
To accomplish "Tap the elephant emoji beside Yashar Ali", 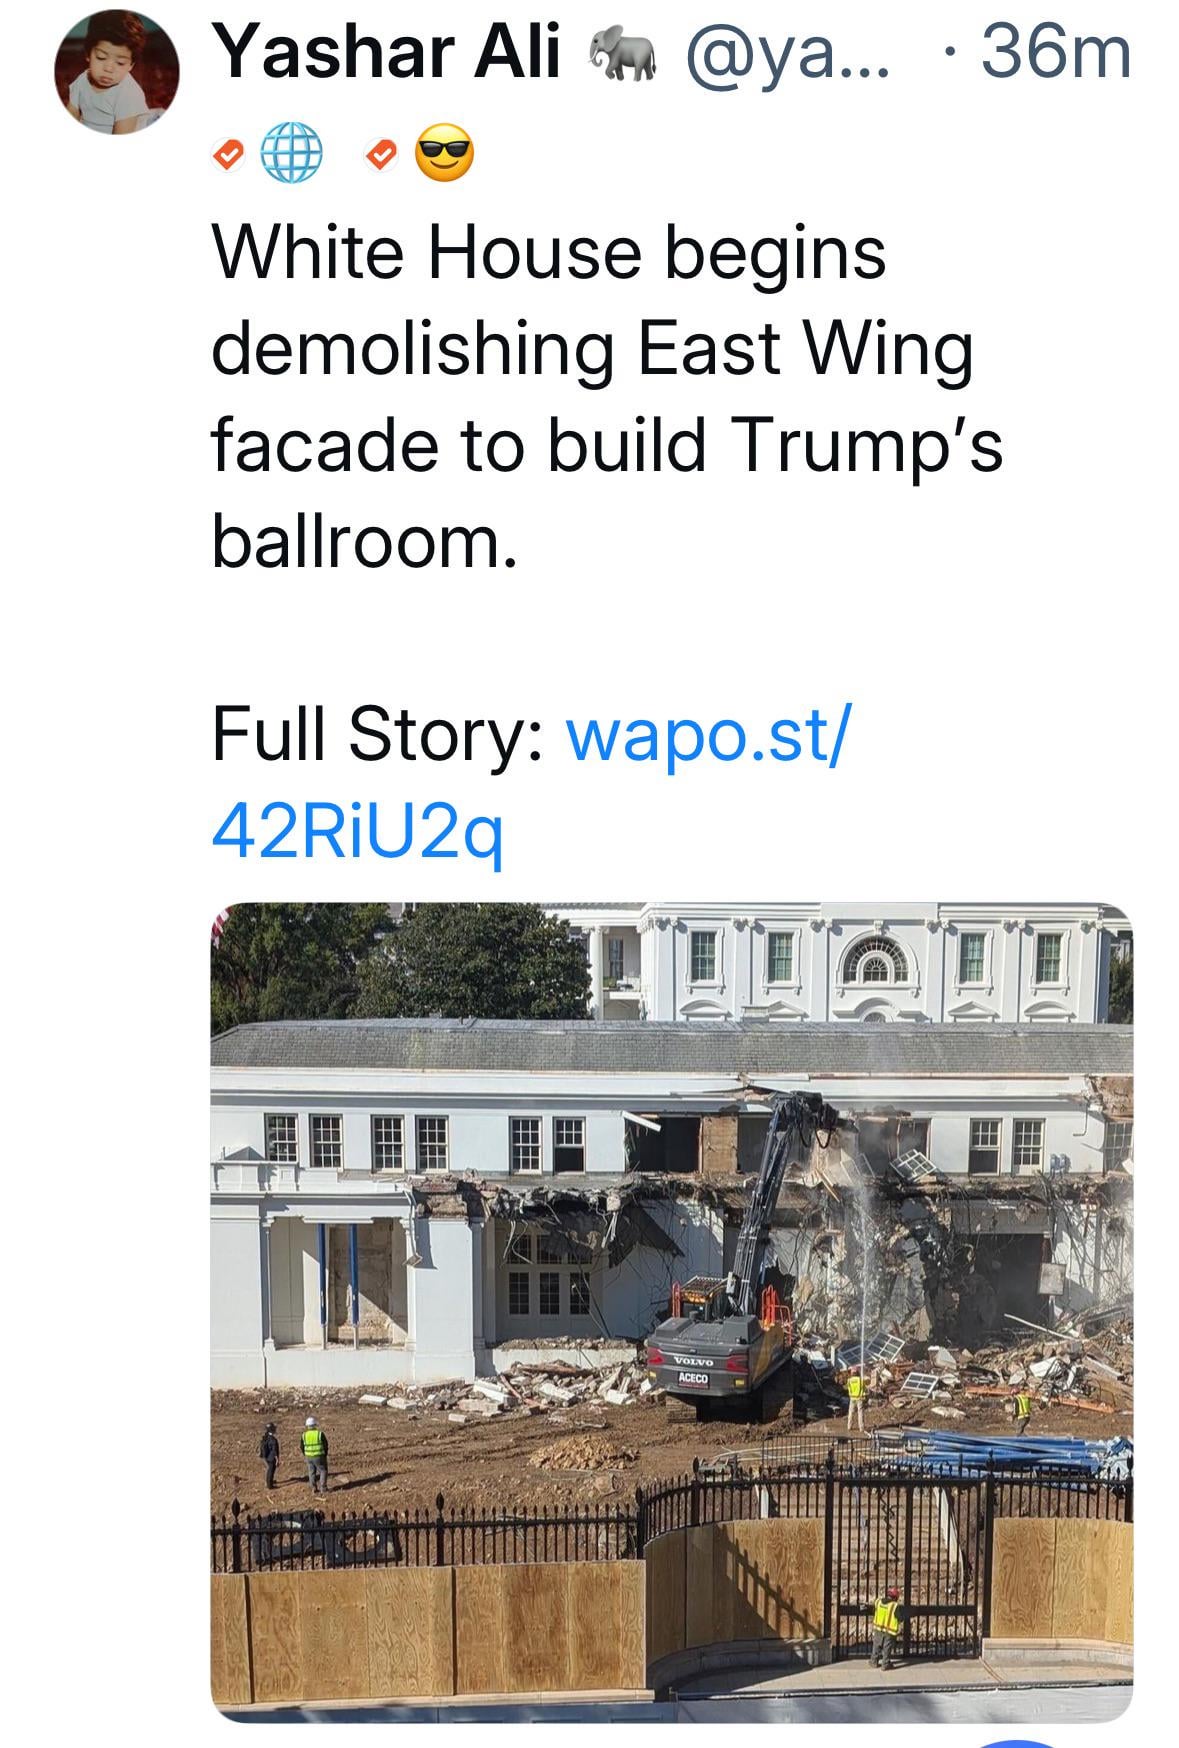I will (x=620, y=54).
